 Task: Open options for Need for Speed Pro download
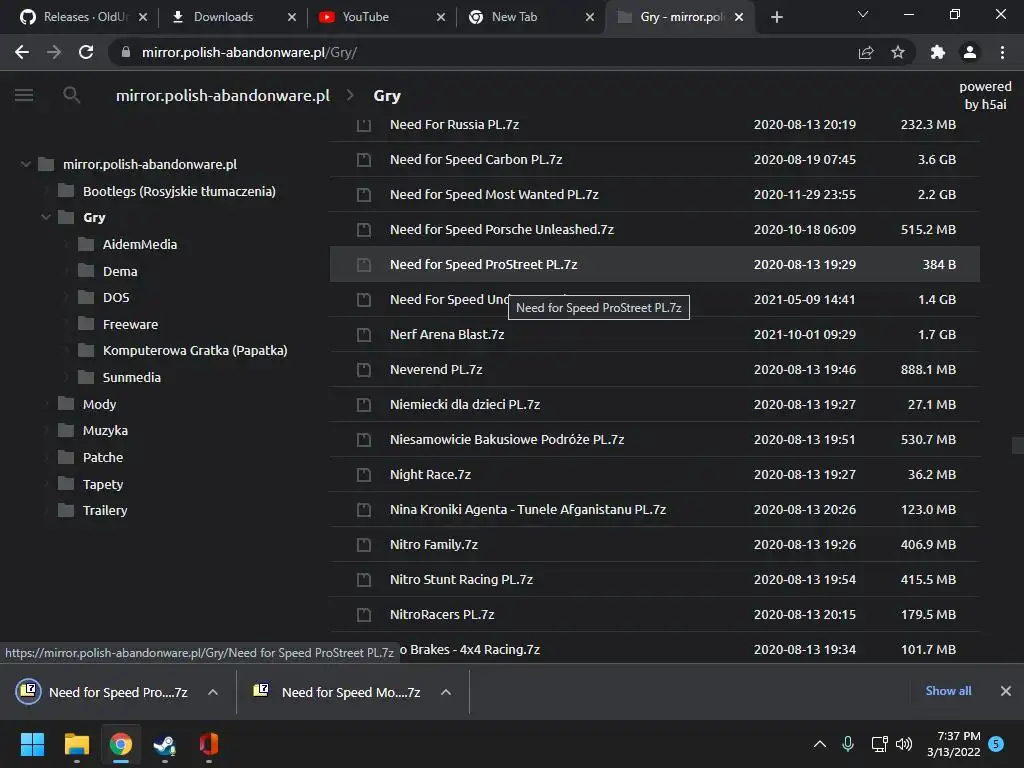tap(213, 692)
